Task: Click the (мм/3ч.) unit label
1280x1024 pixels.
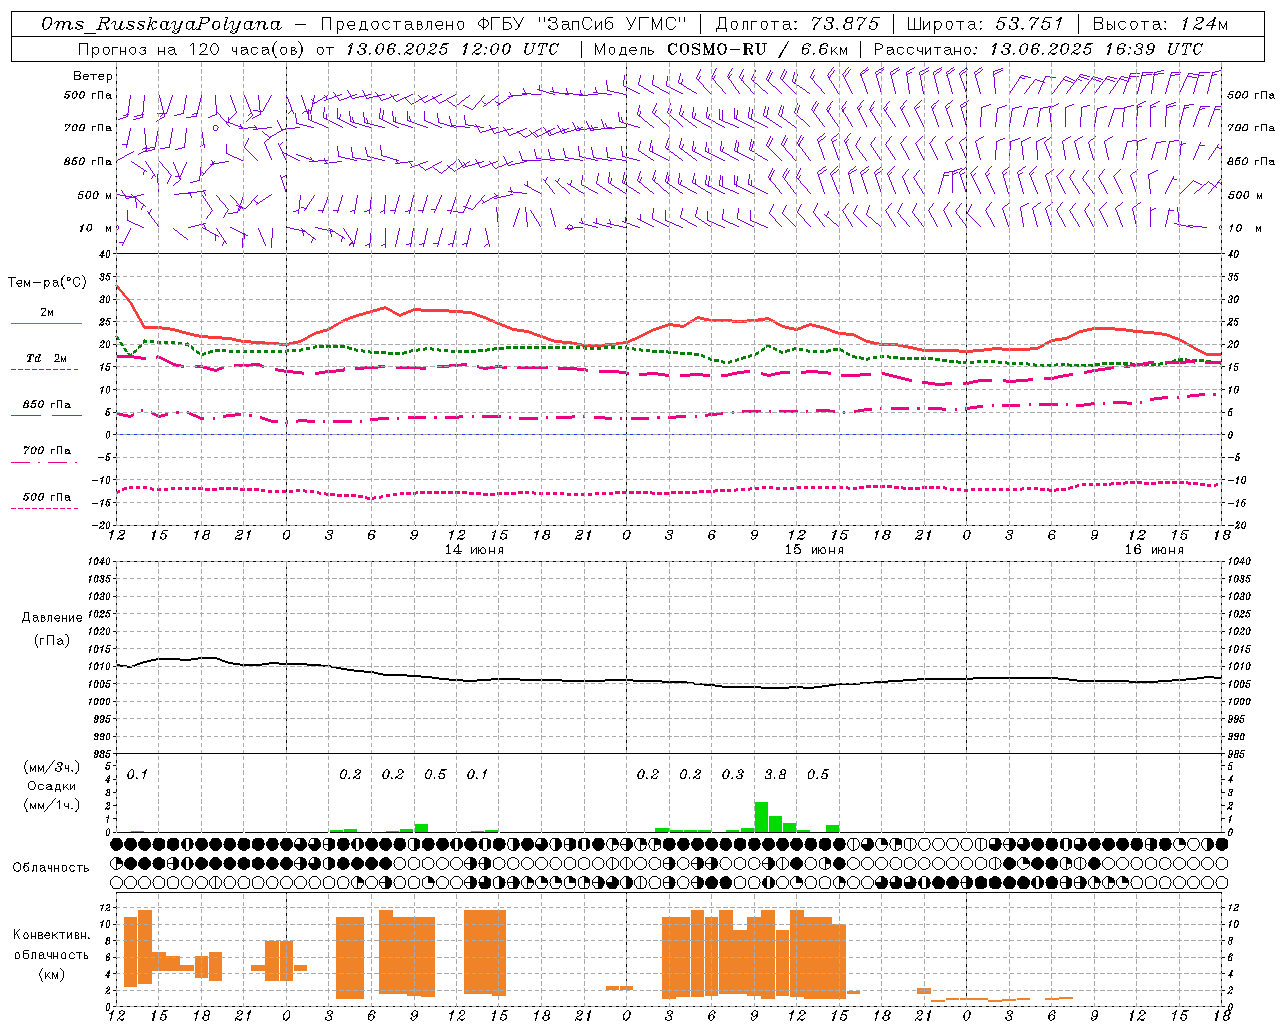Action: [x=51, y=767]
